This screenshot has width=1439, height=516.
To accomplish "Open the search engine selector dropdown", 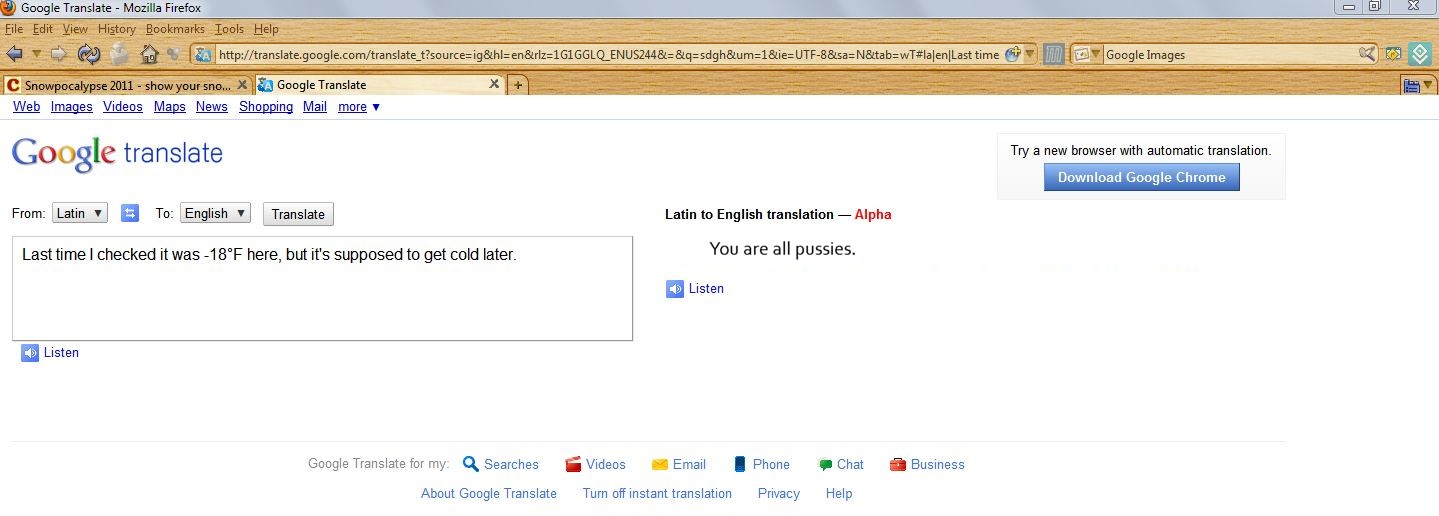I will (x=1088, y=54).
